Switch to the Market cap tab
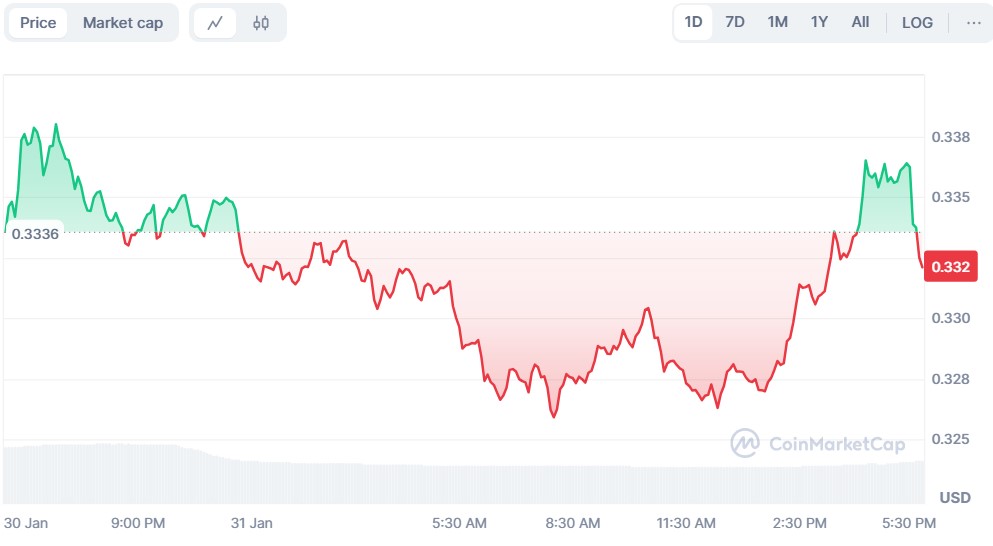This screenshot has width=993, height=546. coord(123,23)
